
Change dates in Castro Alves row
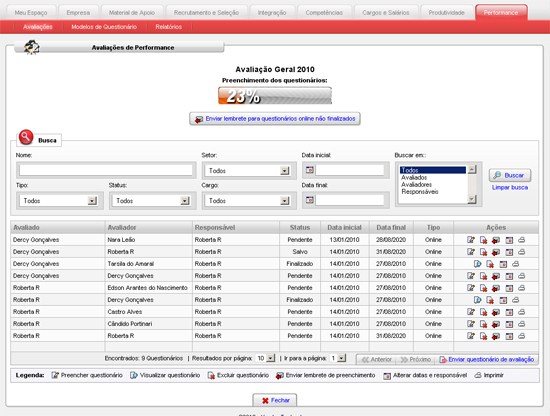click(x=509, y=312)
